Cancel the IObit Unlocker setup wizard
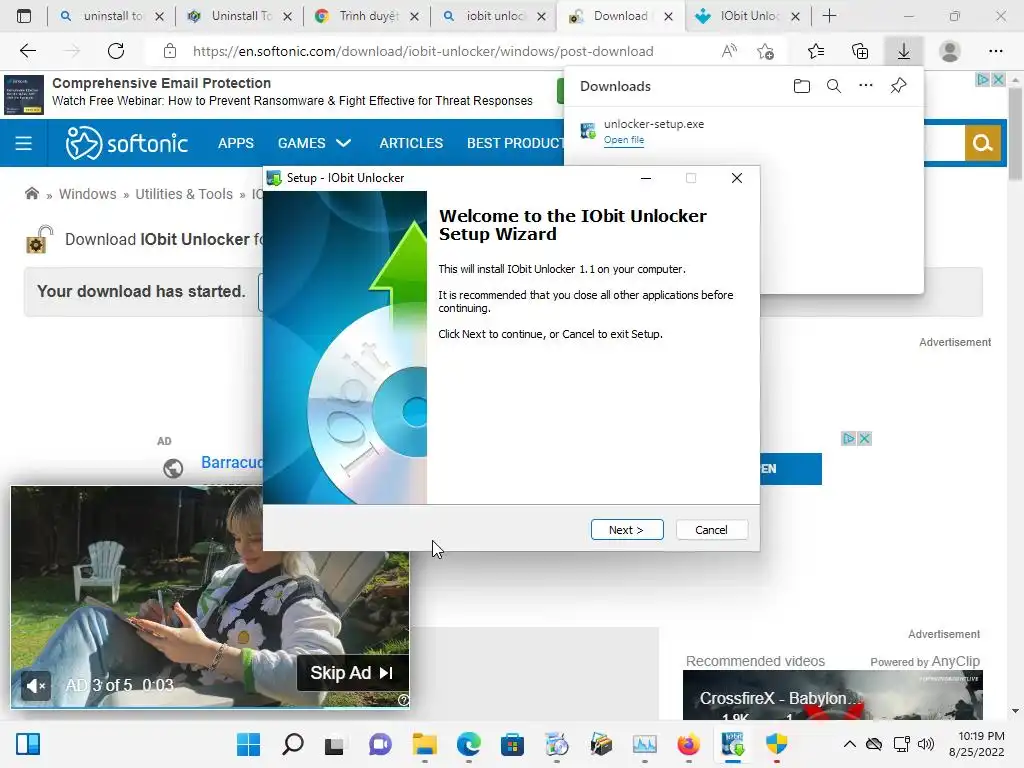This screenshot has height=768, width=1024. click(711, 530)
